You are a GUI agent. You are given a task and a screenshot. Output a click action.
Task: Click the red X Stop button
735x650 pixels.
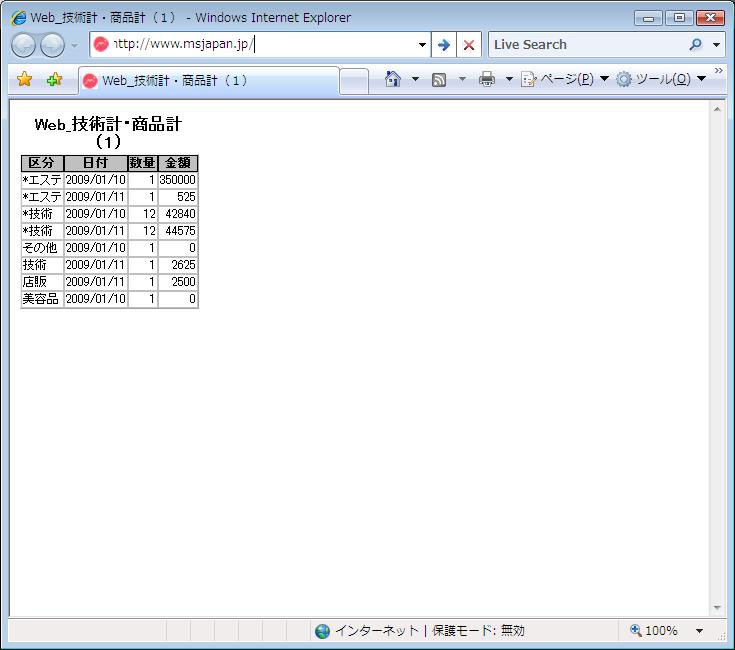pyautogui.click(x=469, y=45)
